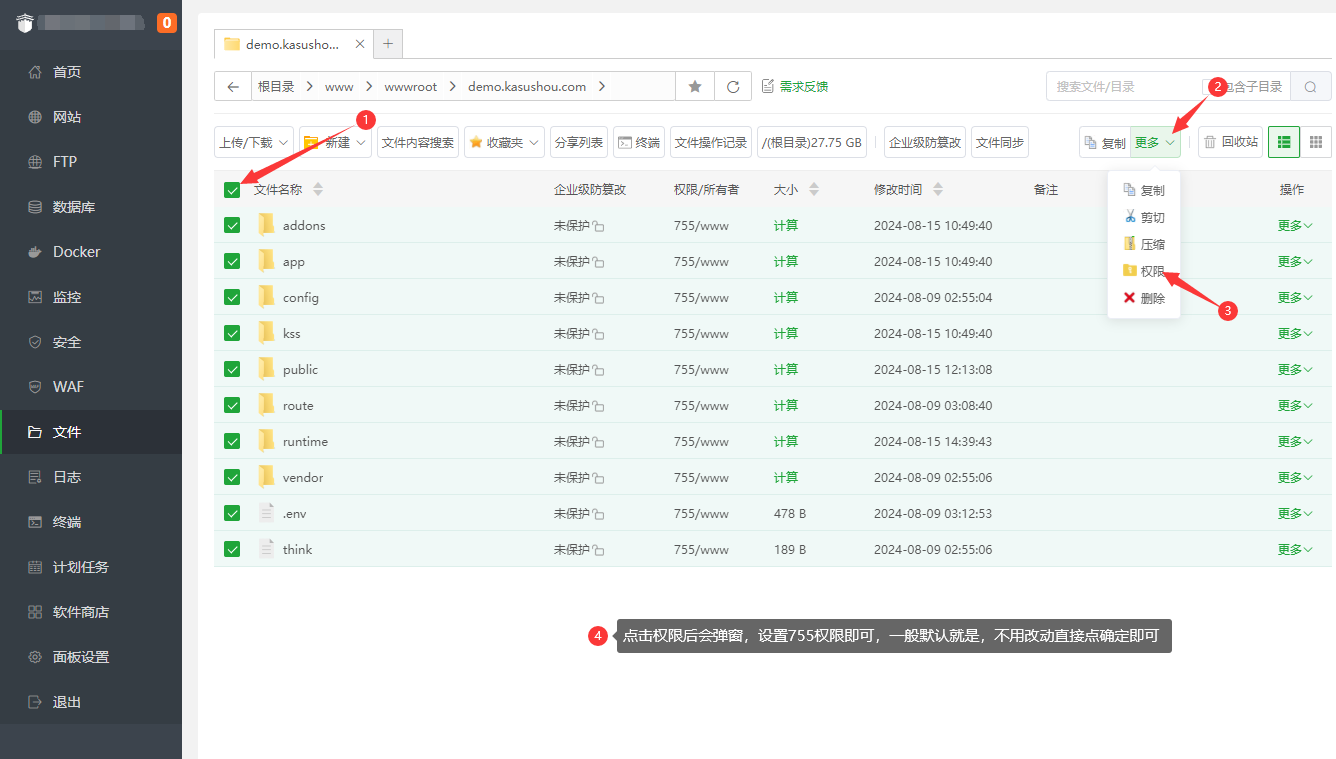Toggle the select-all checkbox in header
1336x759 pixels.
[232, 190]
